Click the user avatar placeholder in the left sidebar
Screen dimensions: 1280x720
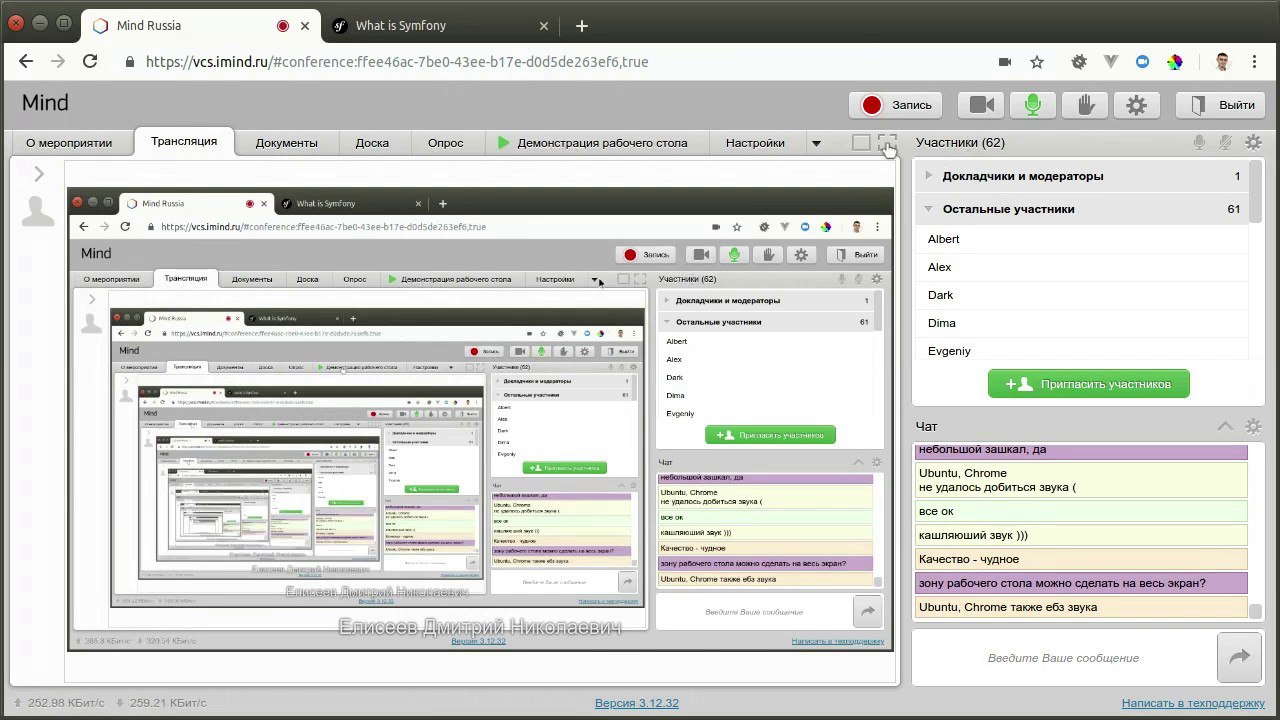point(38,212)
